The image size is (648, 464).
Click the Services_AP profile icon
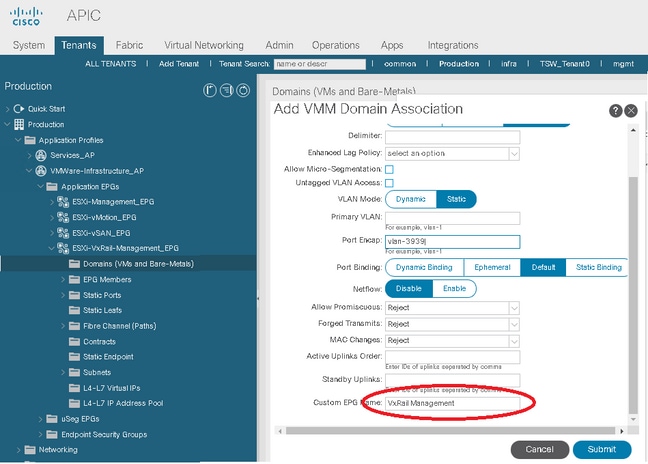(x=41, y=155)
